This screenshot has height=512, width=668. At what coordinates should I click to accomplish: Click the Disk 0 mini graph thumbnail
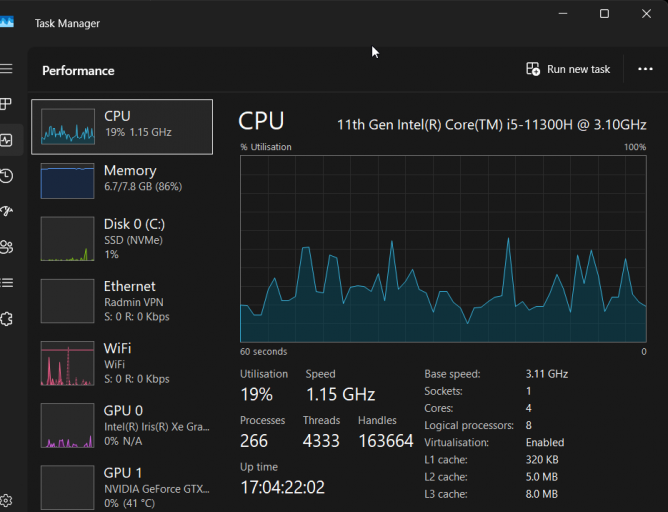point(68,239)
